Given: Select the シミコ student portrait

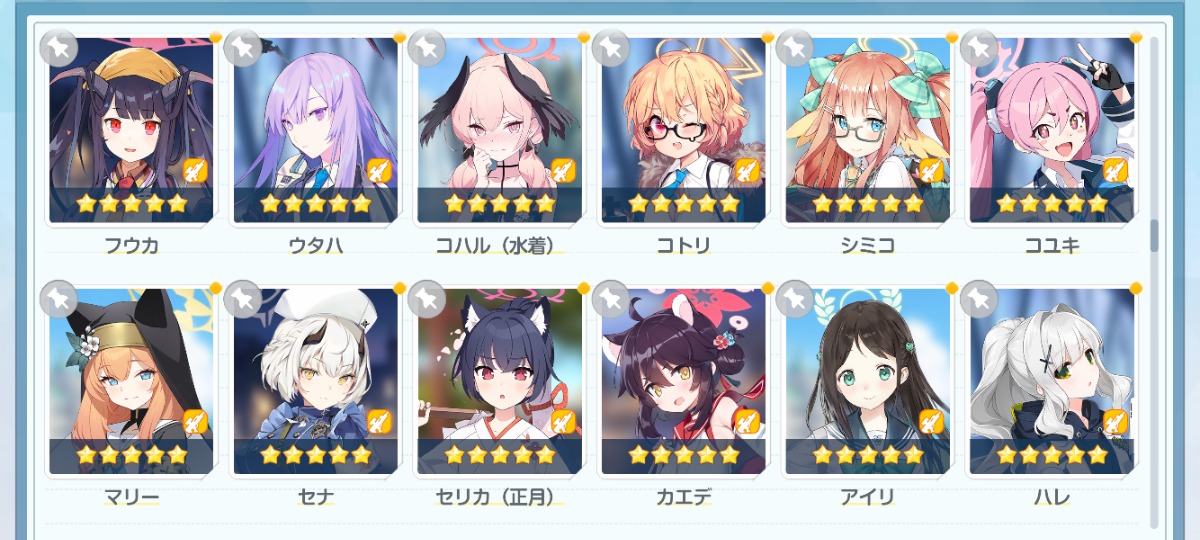Looking at the screenshot, I should (x=868, y=130).
